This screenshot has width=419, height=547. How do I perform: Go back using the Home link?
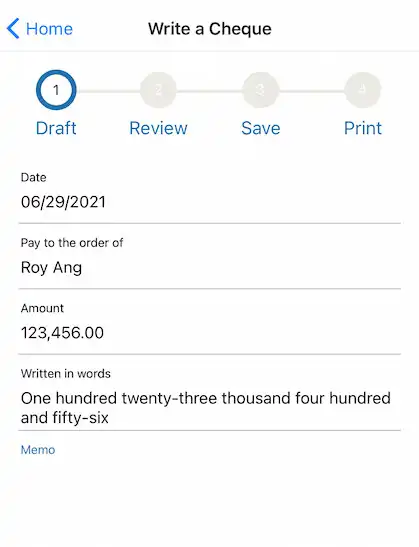tap(49, 29)
